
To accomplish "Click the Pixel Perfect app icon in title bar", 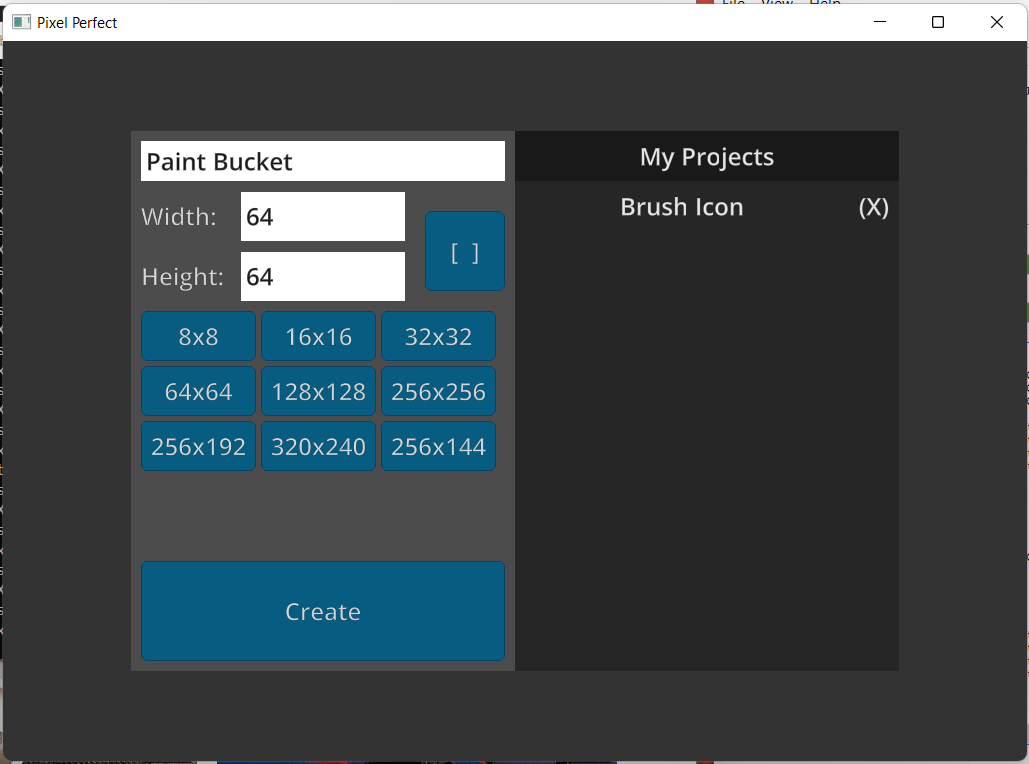I will click(21, 22).
